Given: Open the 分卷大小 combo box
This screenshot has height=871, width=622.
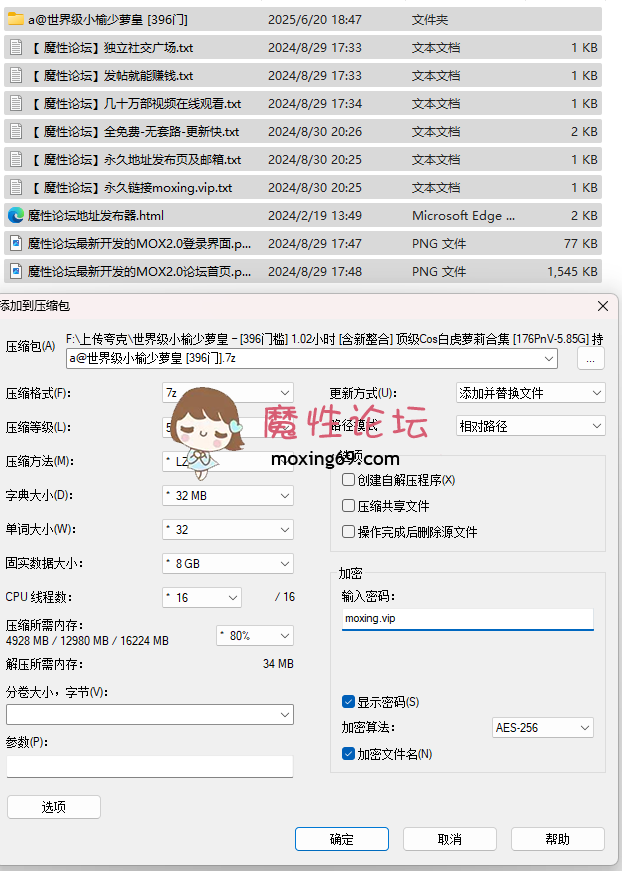Looking at the screenshot, I should click(150, 714).
